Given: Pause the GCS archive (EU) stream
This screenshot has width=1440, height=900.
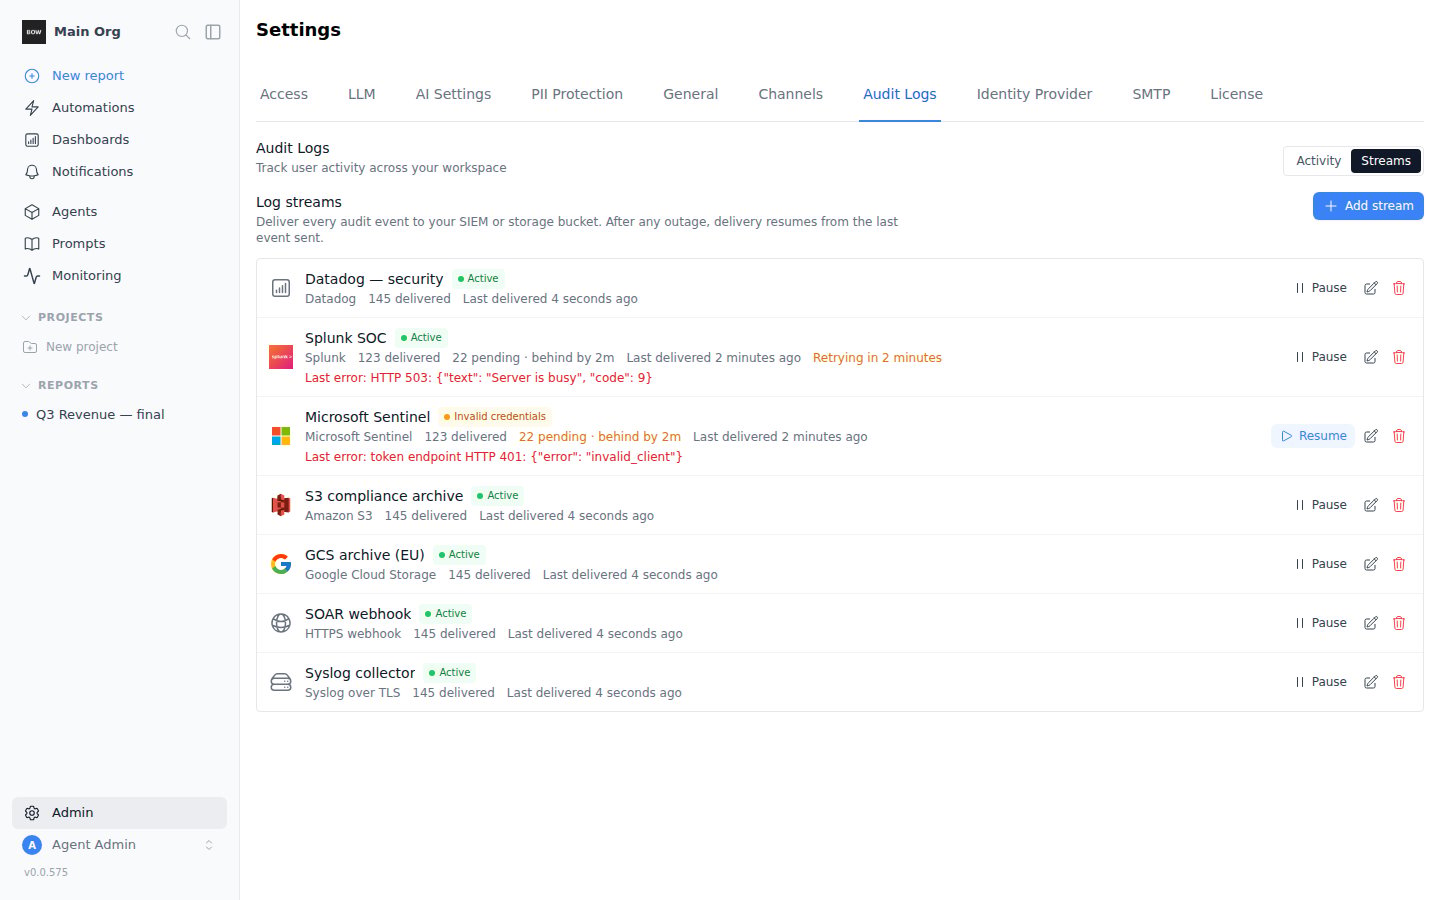Looking at the screenshot, I should (1321, 564).
